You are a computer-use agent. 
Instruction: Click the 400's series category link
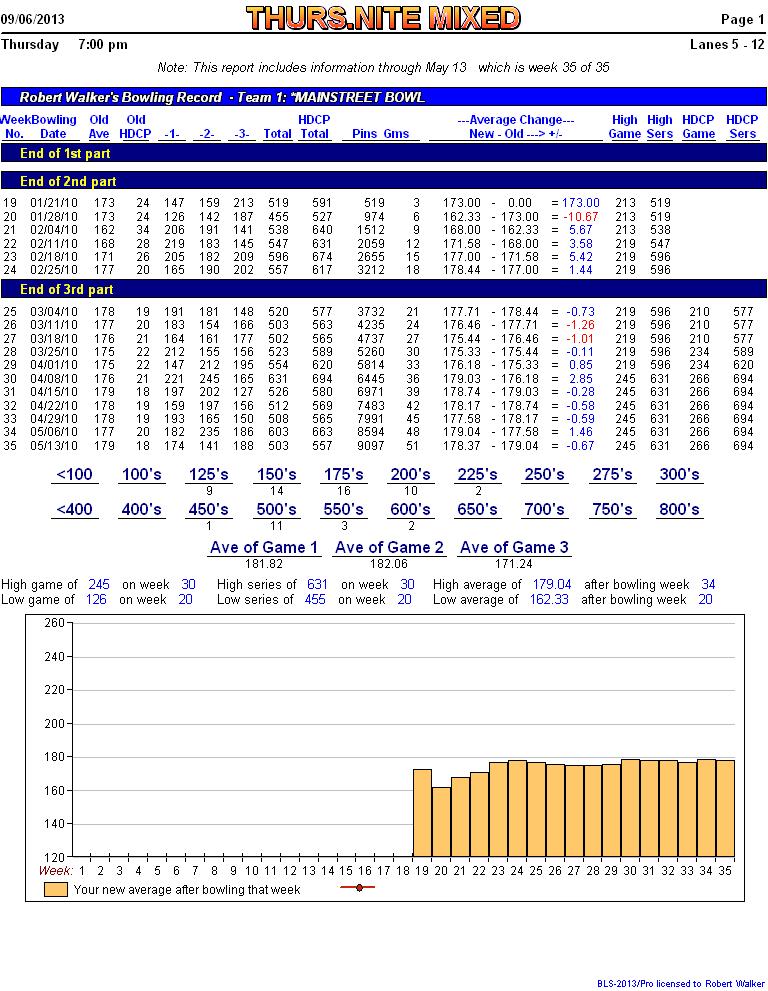click(x=142, y=509)
